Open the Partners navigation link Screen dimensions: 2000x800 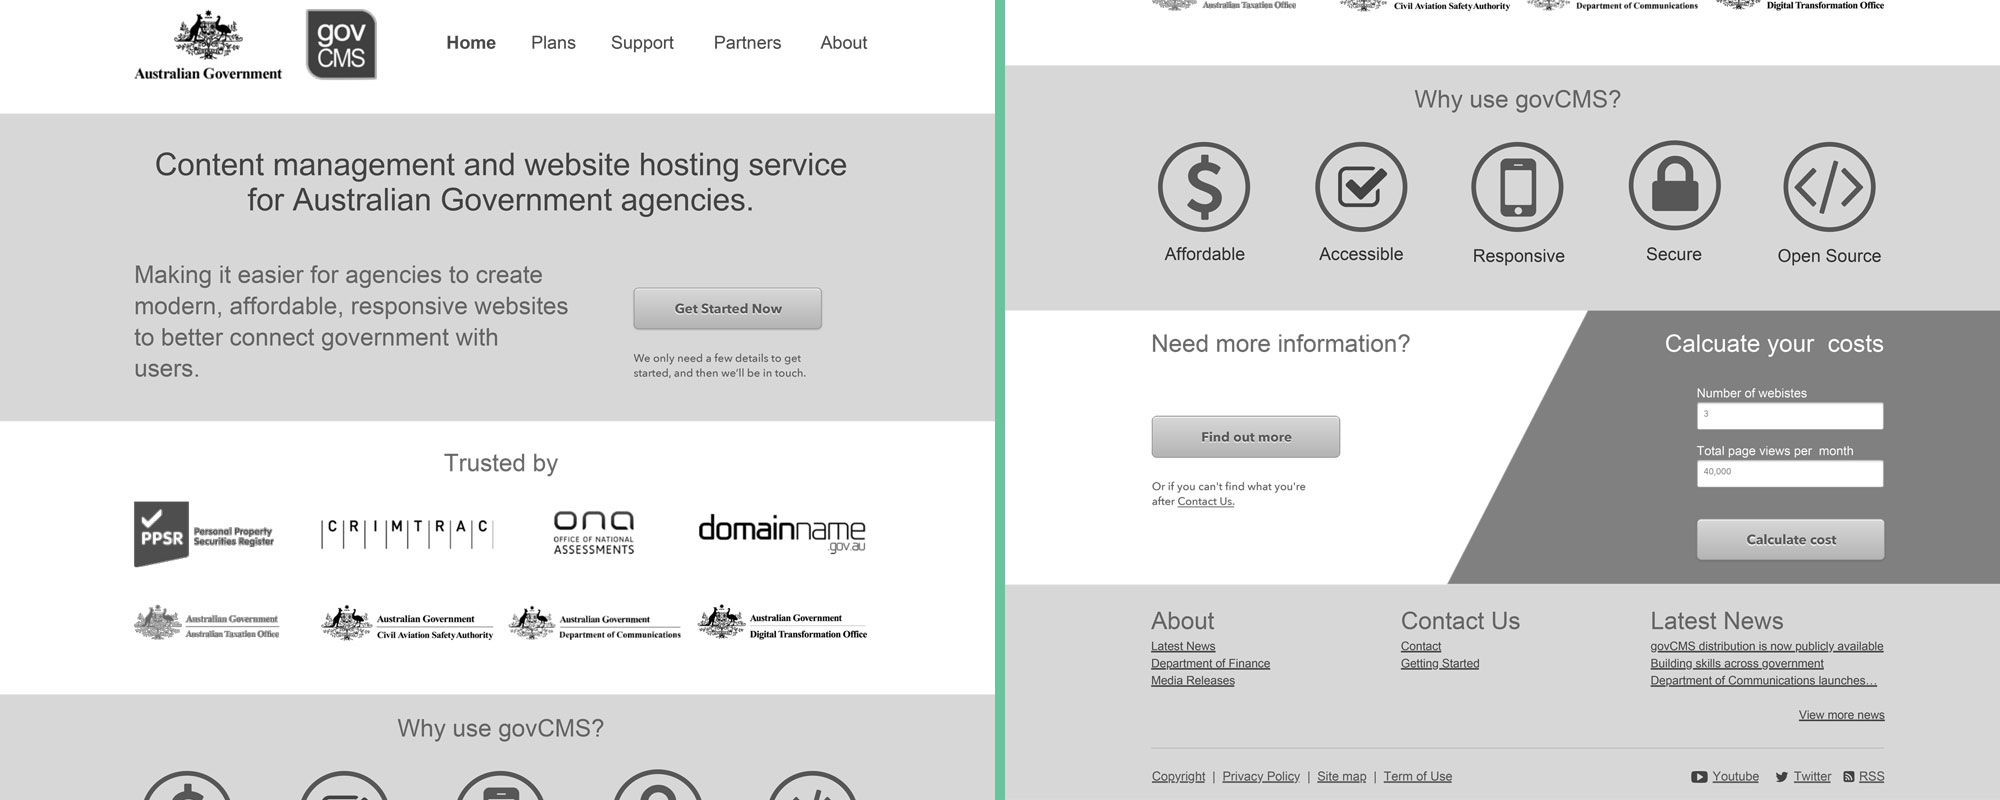click(747, 43)
